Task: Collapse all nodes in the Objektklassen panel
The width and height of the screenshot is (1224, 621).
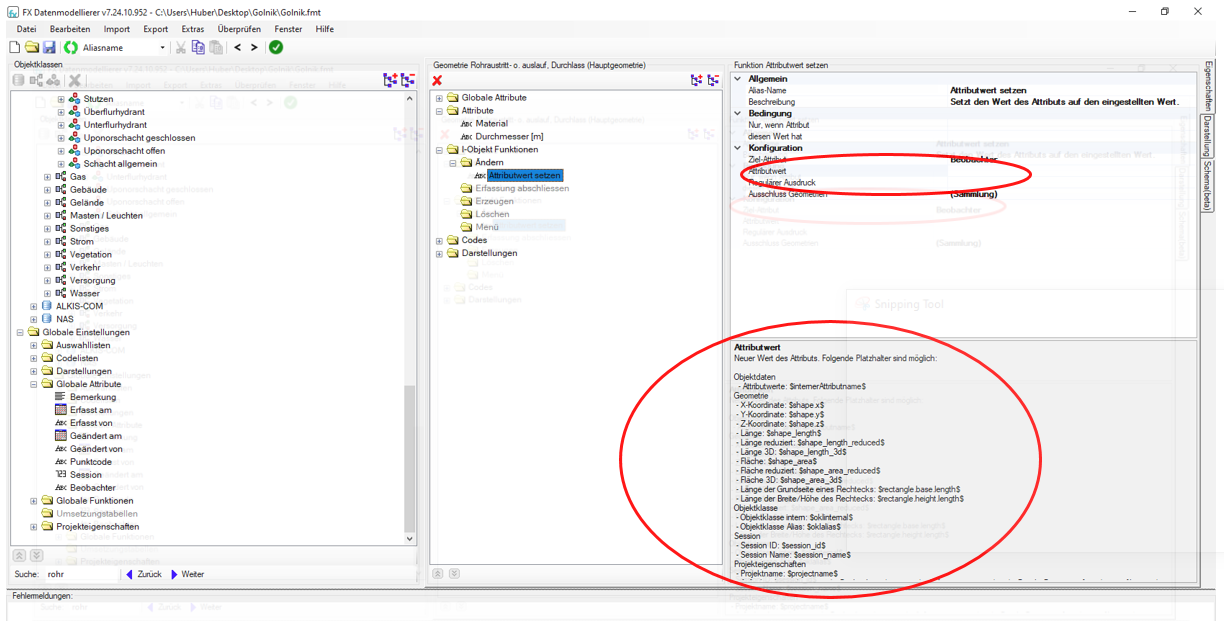Action: tap(408, 80)
